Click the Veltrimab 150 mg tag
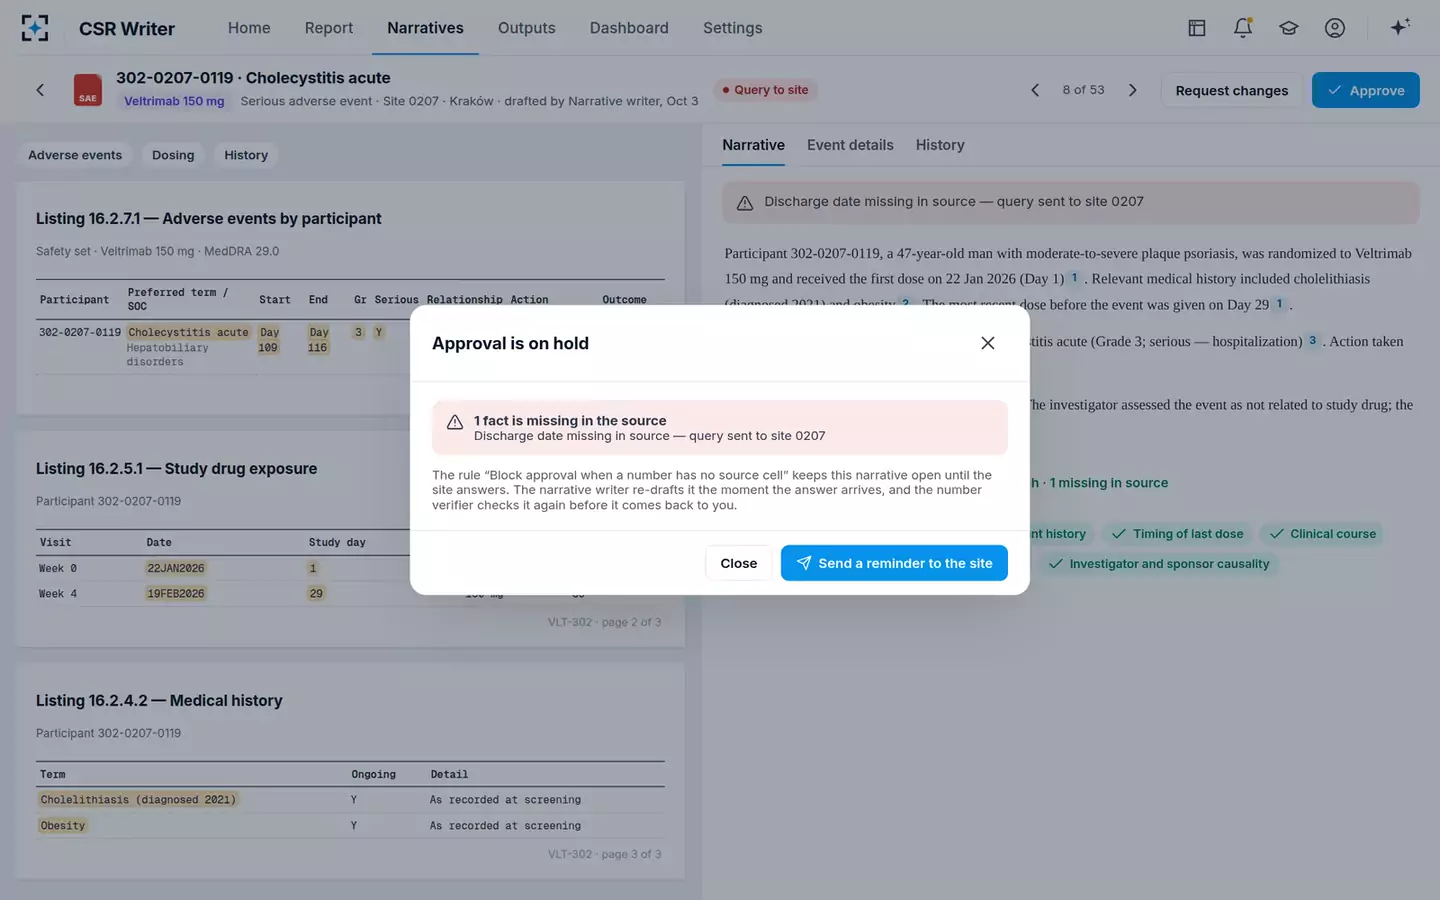Image resolution: width=1440 pixels, height=900 pixels. click(174, 101)
